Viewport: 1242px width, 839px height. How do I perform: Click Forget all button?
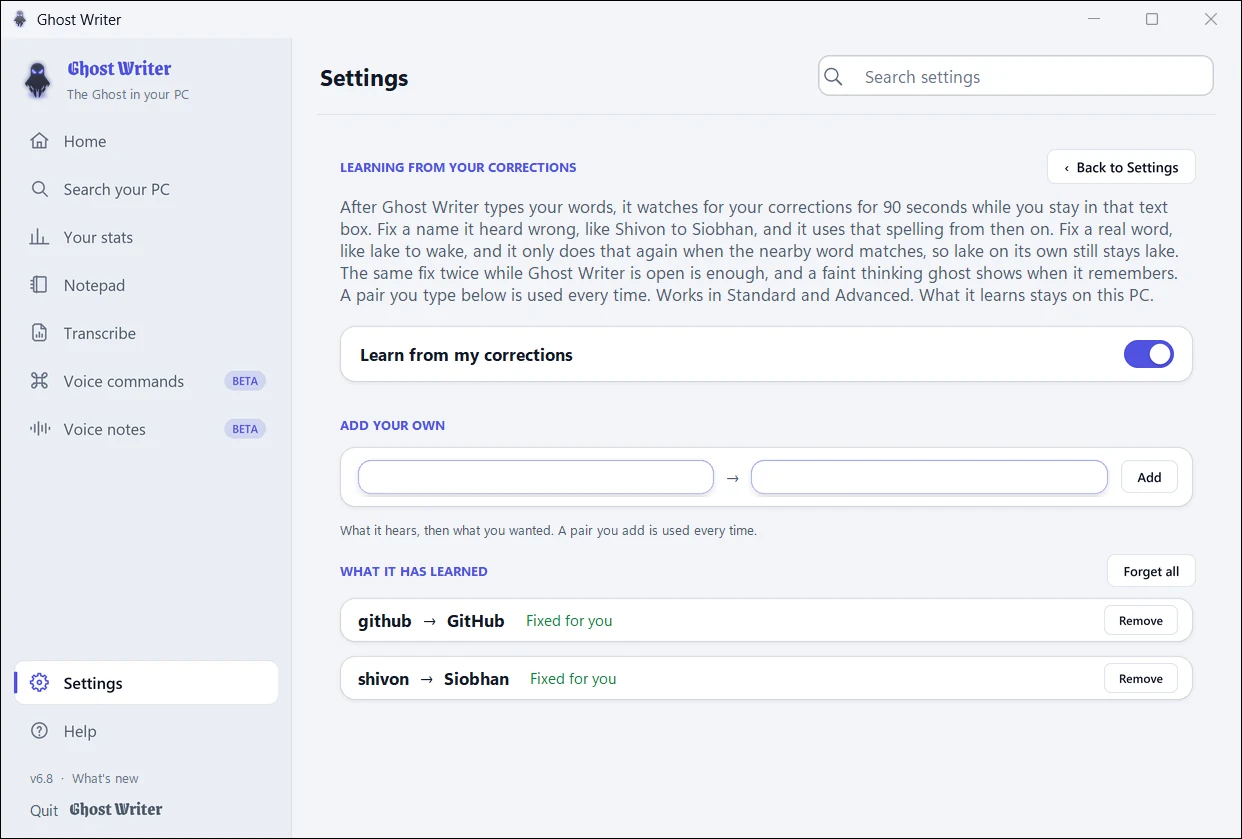(1151, 571)
